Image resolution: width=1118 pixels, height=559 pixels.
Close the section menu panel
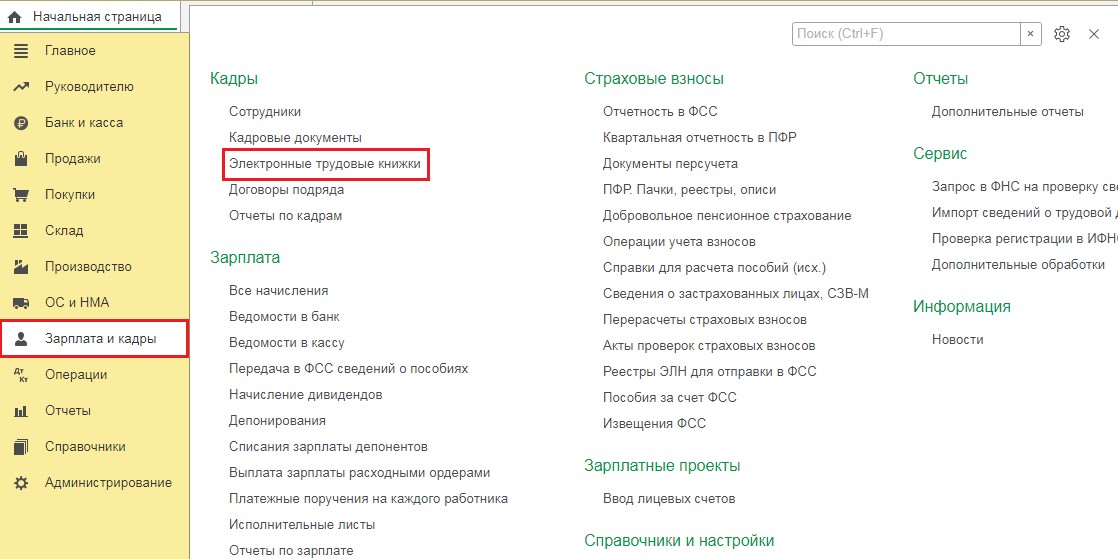pyautogui.click(x=1094, y=34)
